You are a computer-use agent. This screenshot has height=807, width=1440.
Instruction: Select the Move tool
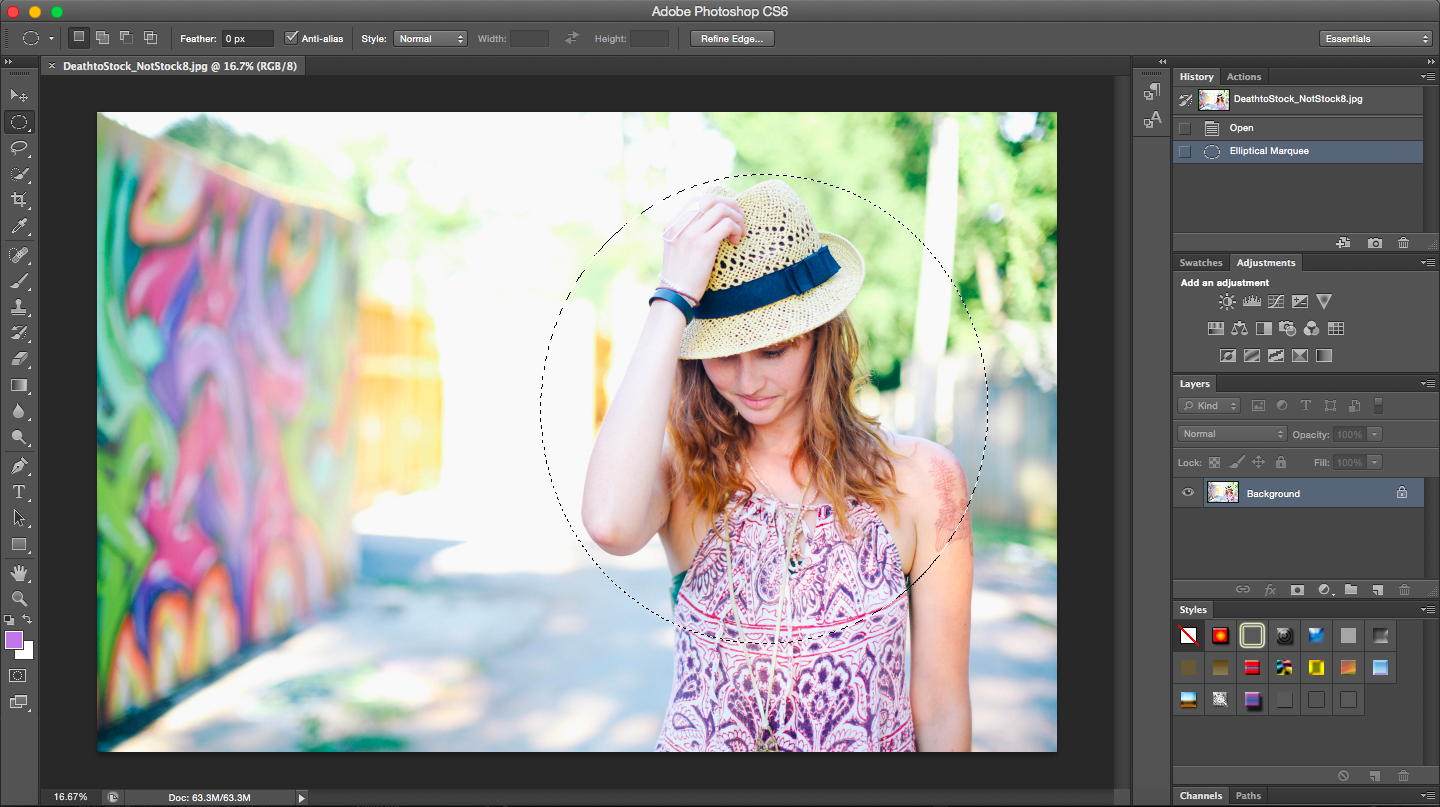tap(20, 93)
